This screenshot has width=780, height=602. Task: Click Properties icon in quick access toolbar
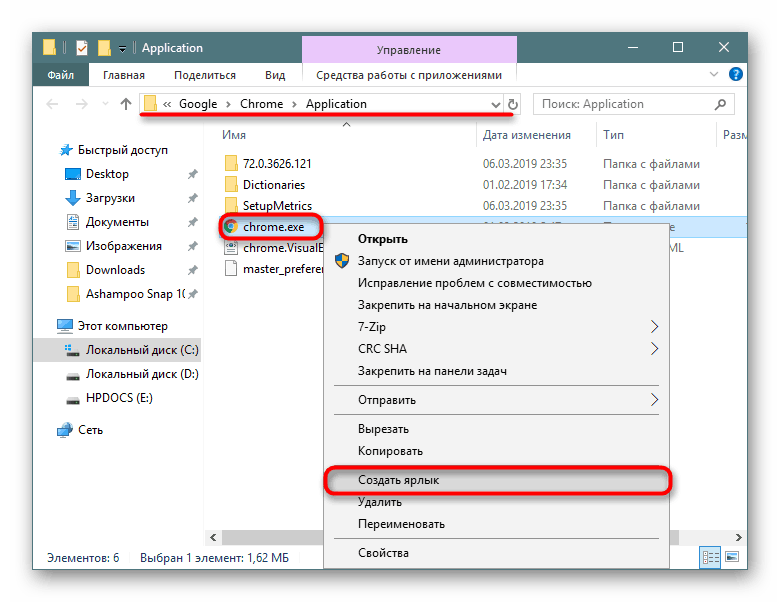click(82, 48)
